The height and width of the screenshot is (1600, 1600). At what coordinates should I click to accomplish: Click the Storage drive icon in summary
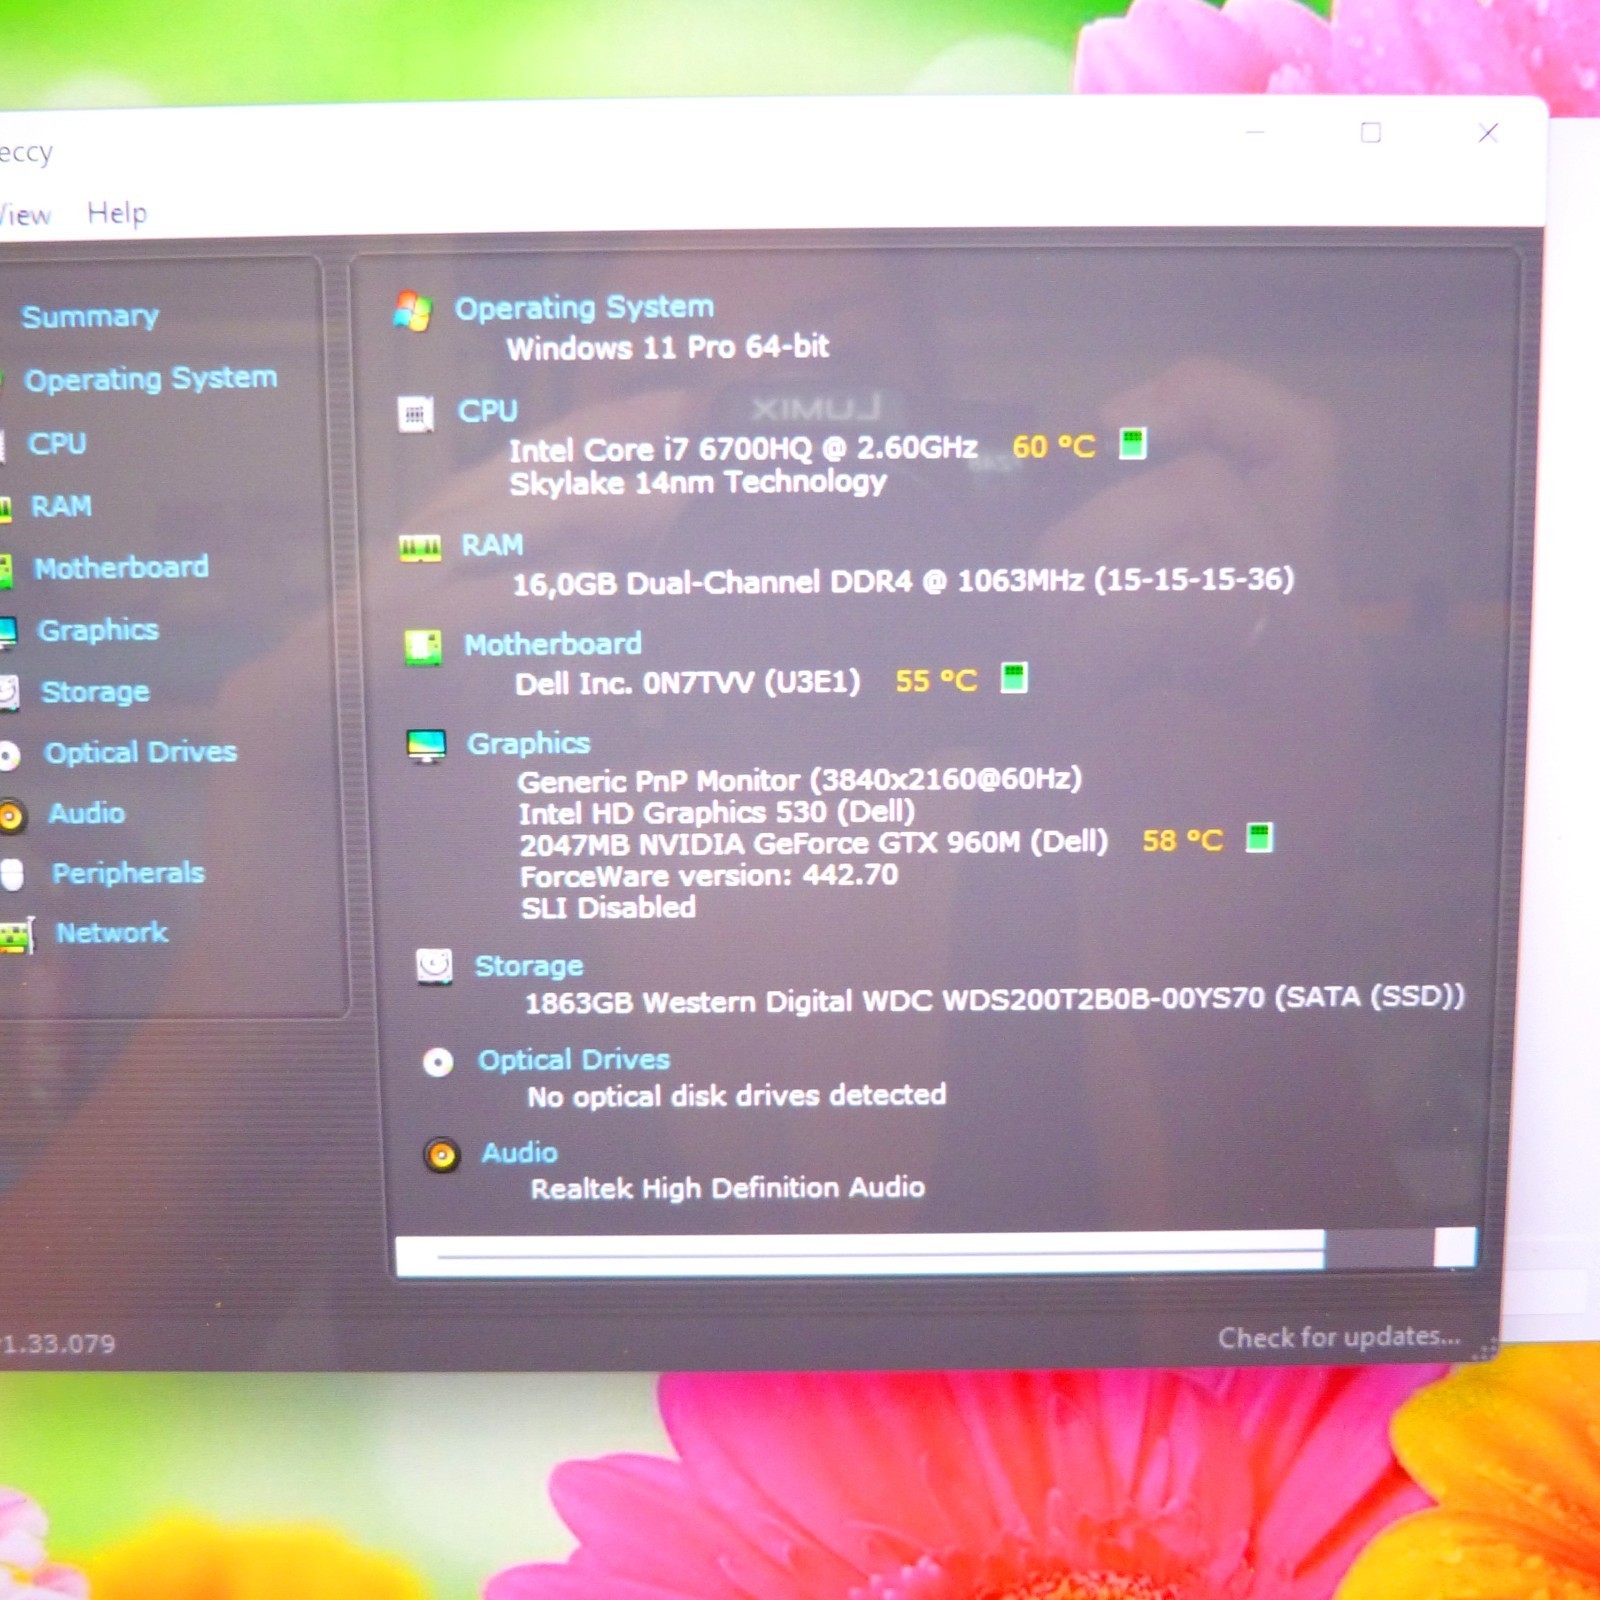click(x=434, y=966)
